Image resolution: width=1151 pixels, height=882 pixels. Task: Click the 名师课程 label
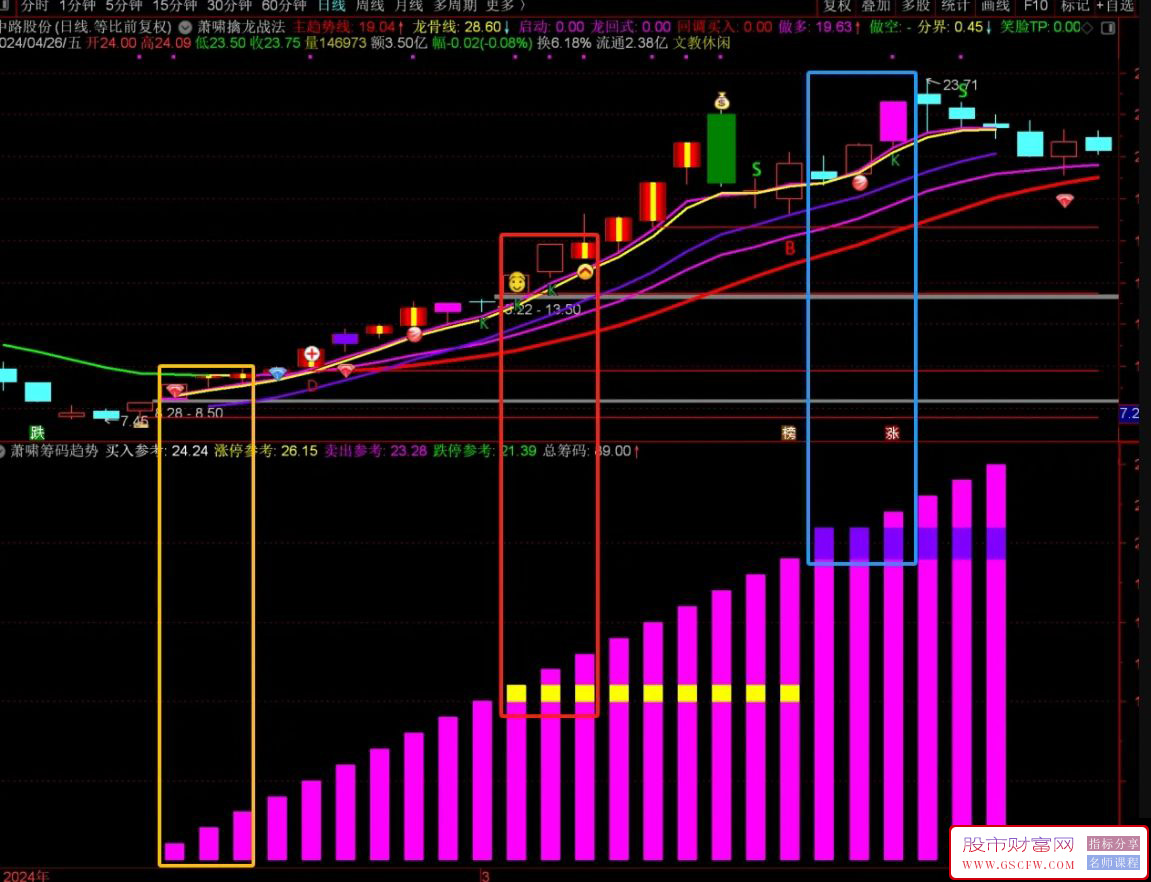(x=1113, y=861)
